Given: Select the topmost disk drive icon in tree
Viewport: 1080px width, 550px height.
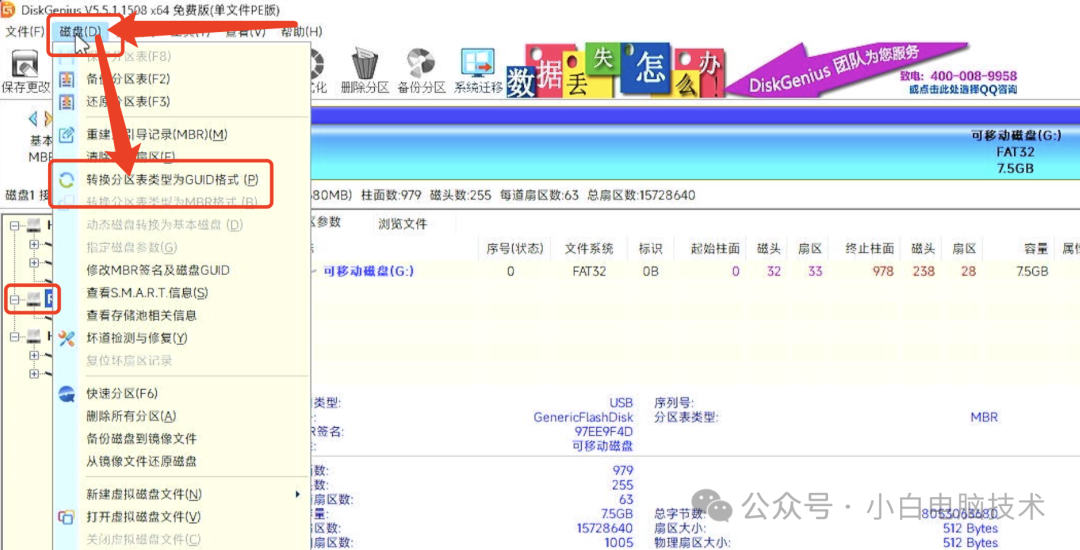Looking at the screenshot, I should [x=34, y=225].
